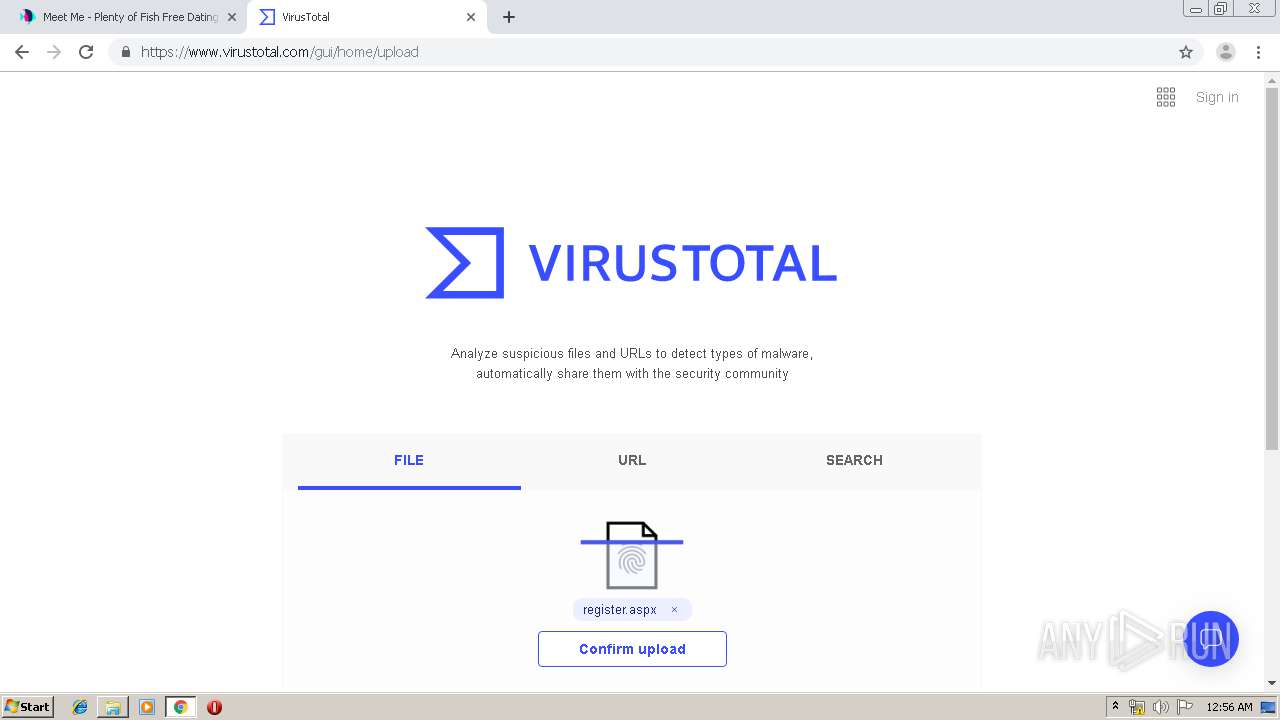Click the browser forward arrow
1280x720 pixels.
54,52
